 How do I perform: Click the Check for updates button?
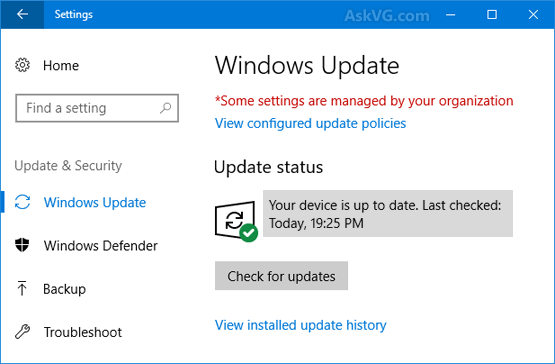pyautogui.click(x=281, y=276)
